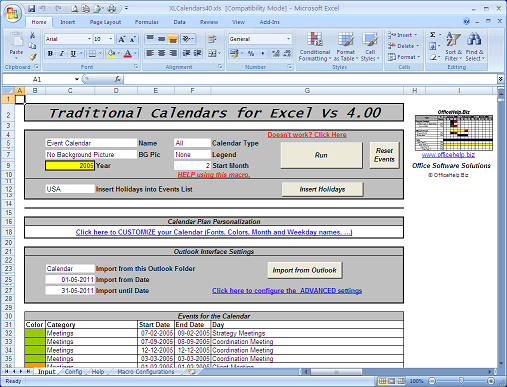
Task: Toggle Underline formatting
Action: point(73,53)
